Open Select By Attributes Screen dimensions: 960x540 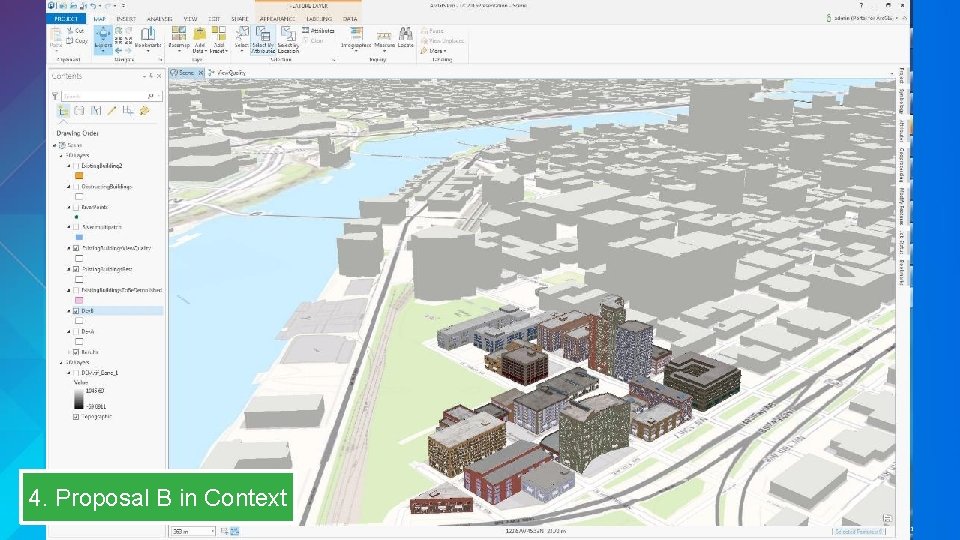tap(263, 39)
